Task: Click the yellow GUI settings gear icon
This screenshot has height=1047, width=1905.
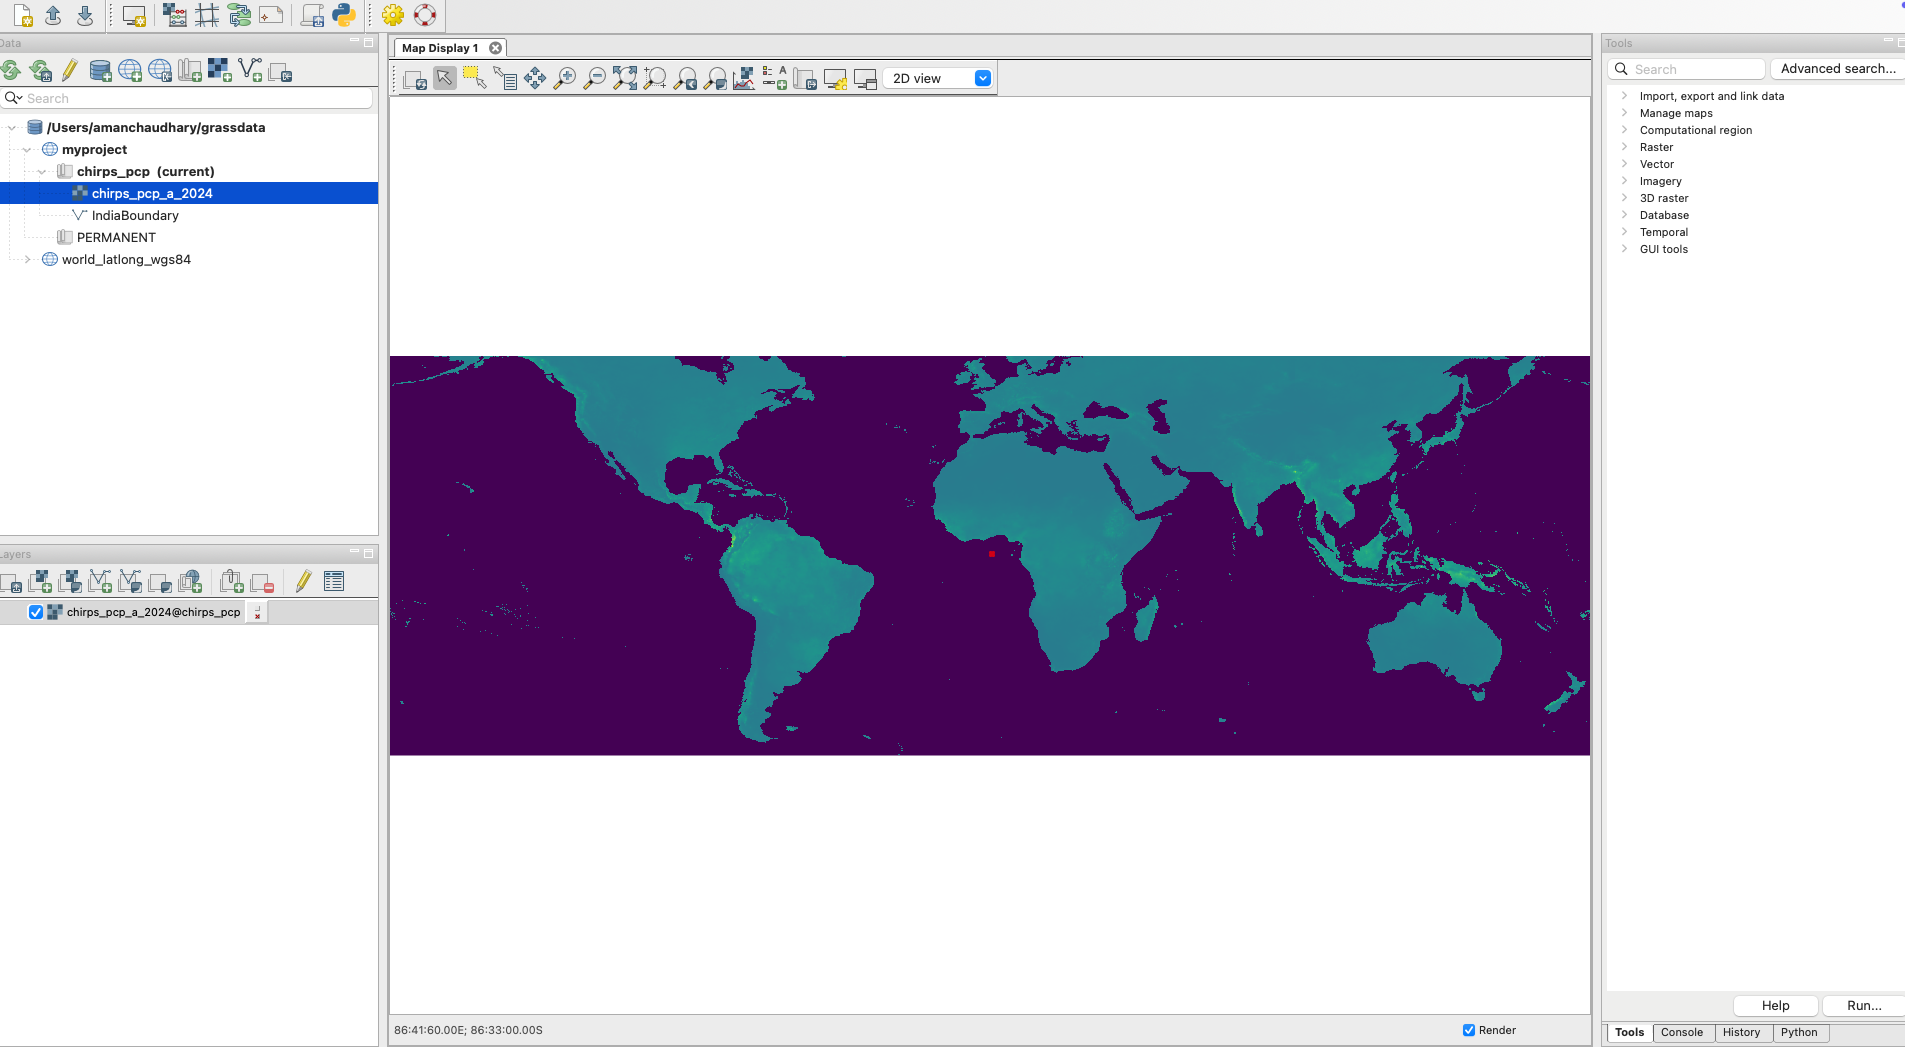Action: click(393, 15)
